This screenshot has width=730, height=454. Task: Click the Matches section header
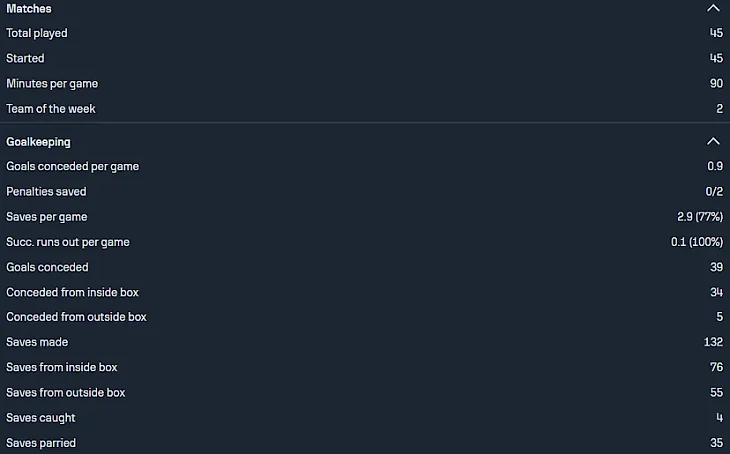pyautogui.click(x=29, y=8)
